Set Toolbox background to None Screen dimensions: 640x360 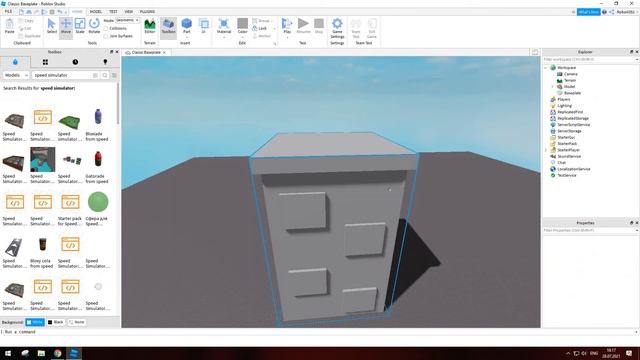77,322
